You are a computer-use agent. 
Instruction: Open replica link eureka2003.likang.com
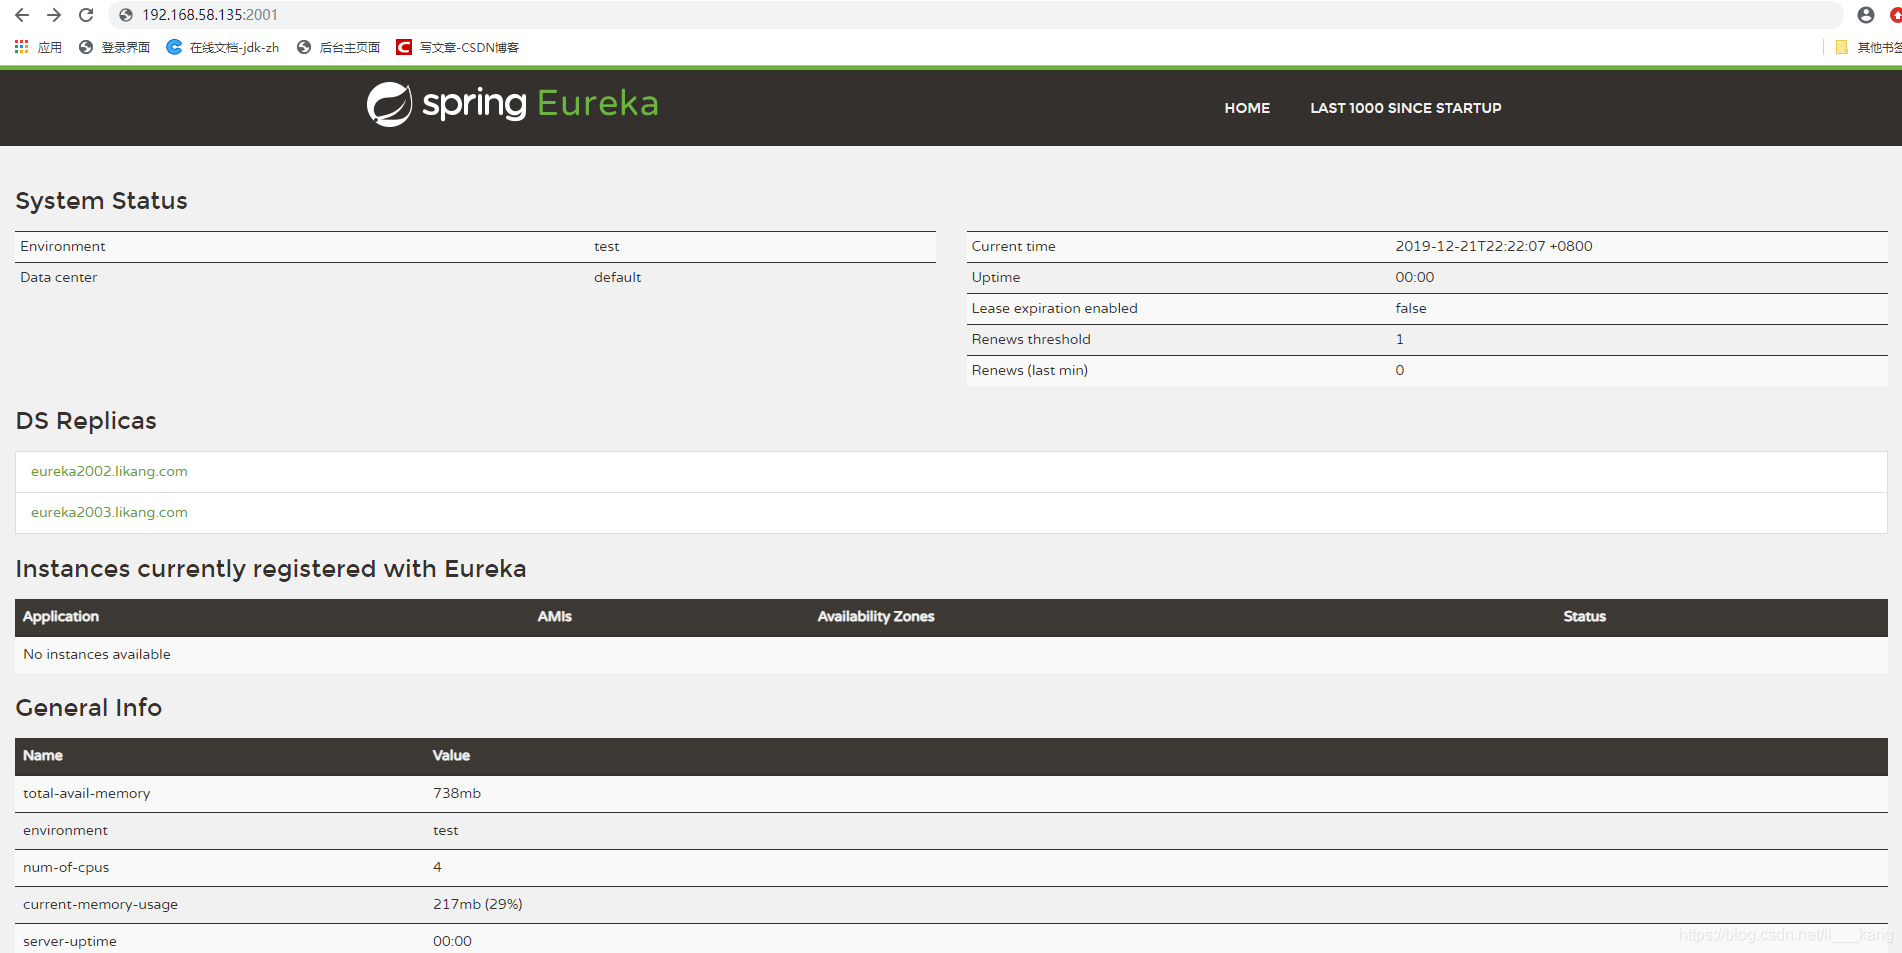click(109, 512)
